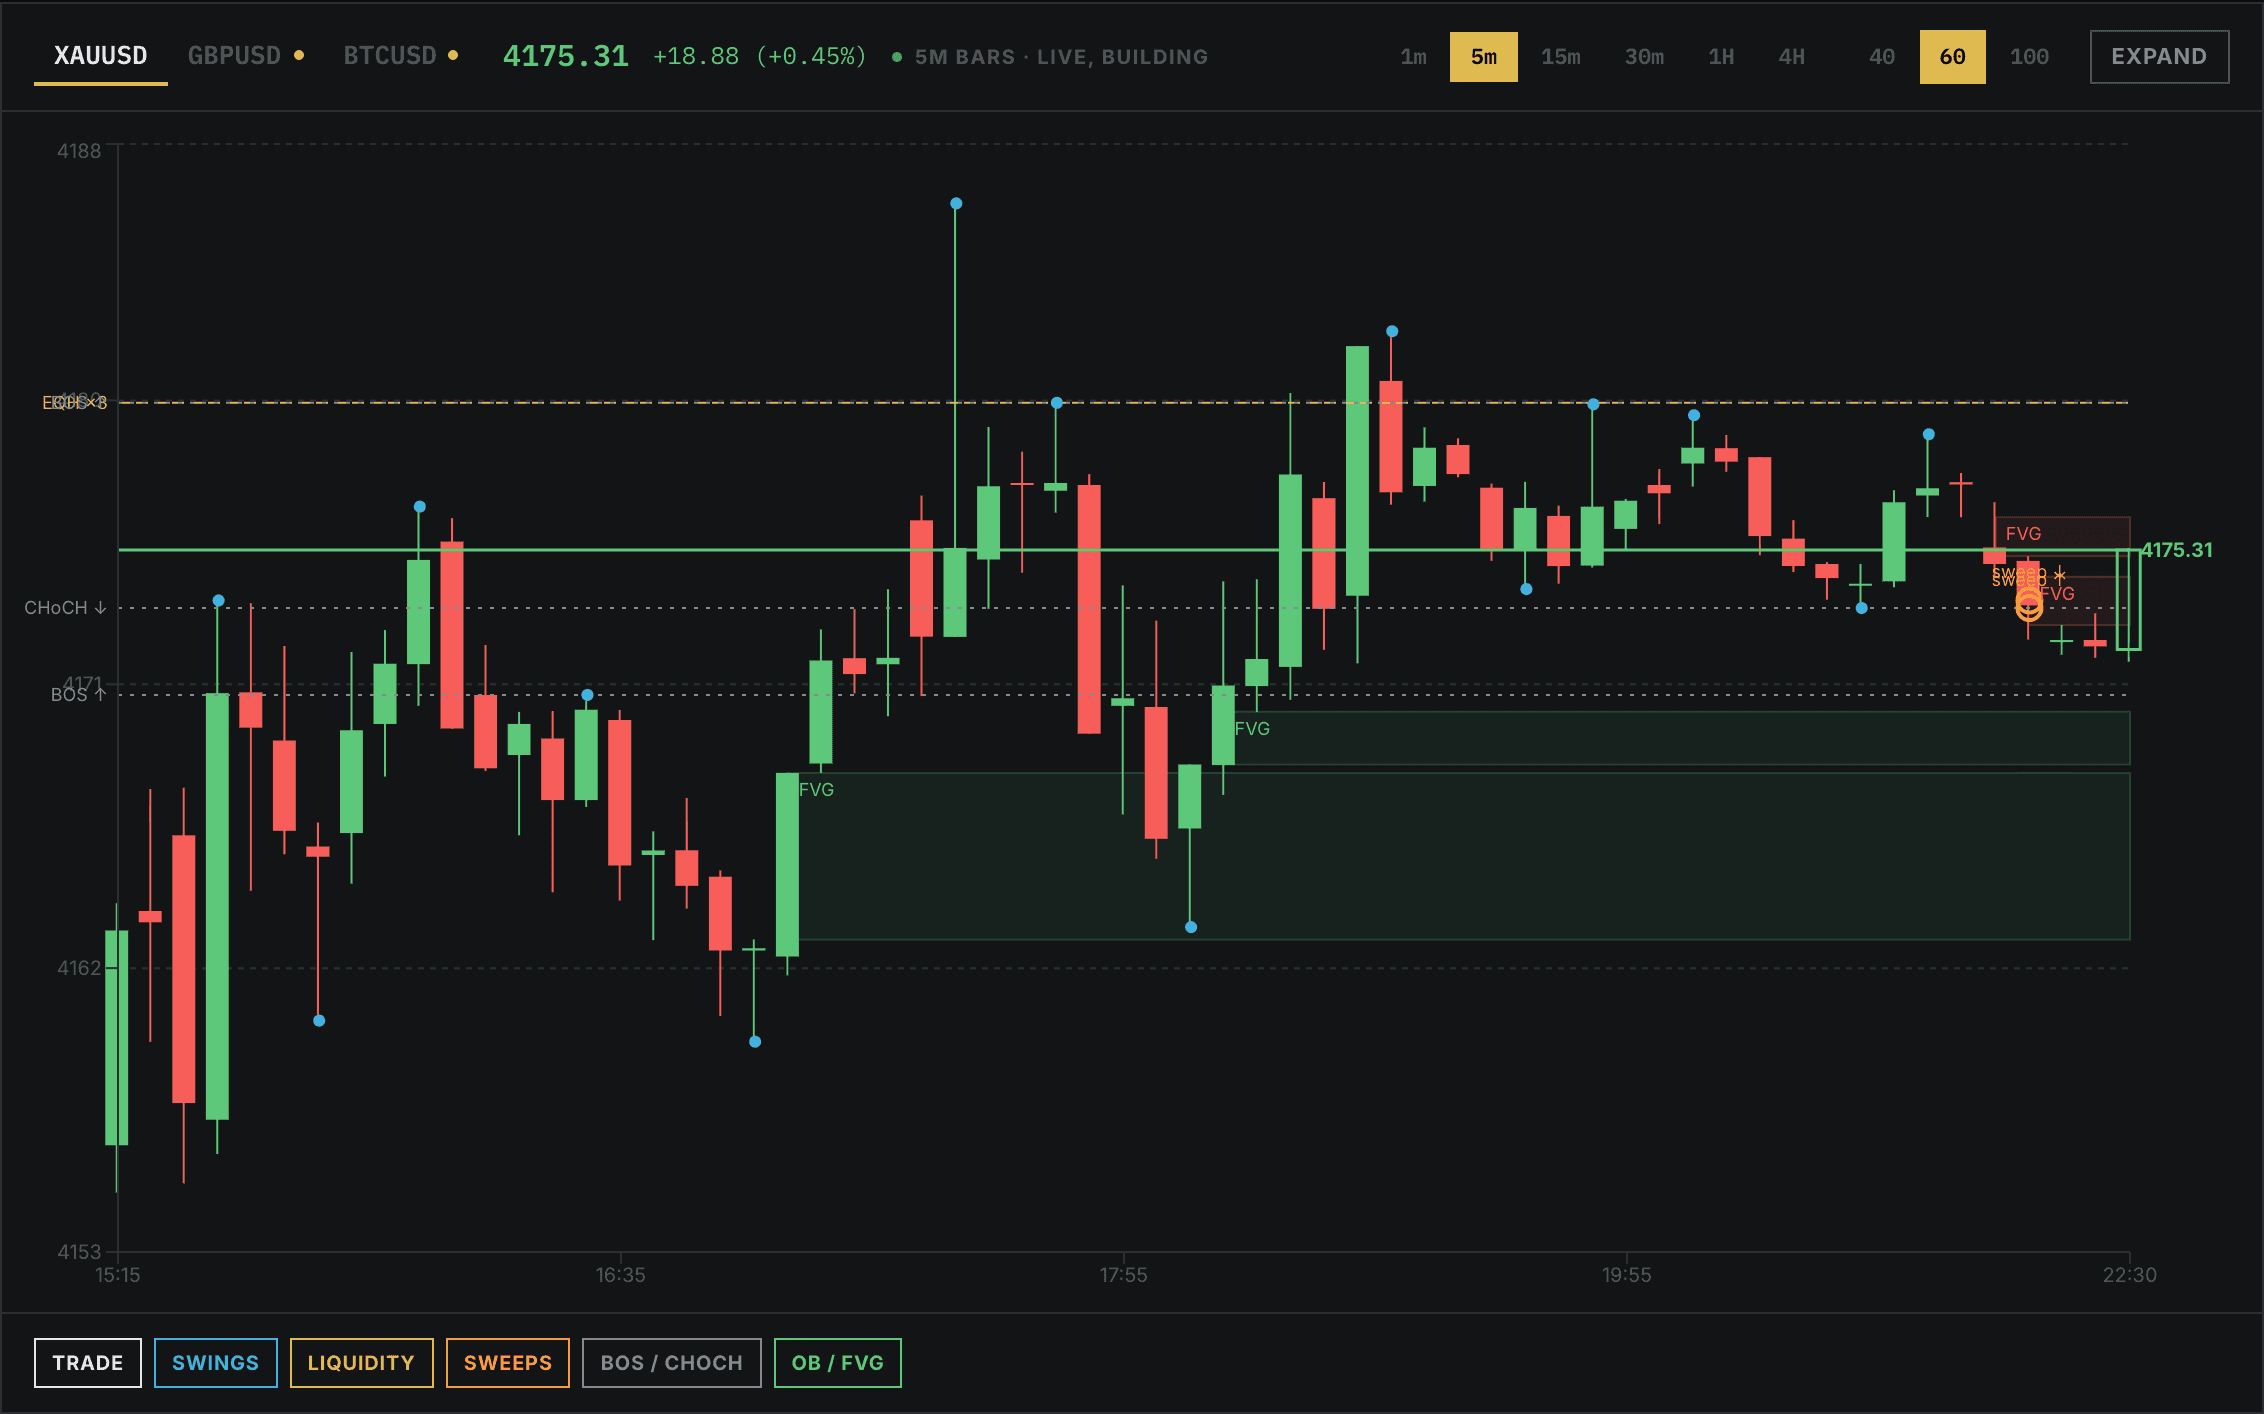The width and height of the screenshot is (2264, 1414).
Task: Show 100 bars on chart
Action: pos(2029,57)
